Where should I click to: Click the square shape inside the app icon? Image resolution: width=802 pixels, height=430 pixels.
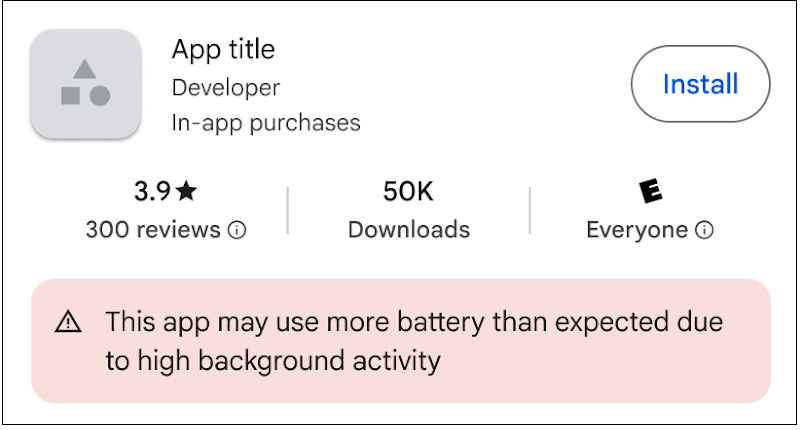pos(70,96)
